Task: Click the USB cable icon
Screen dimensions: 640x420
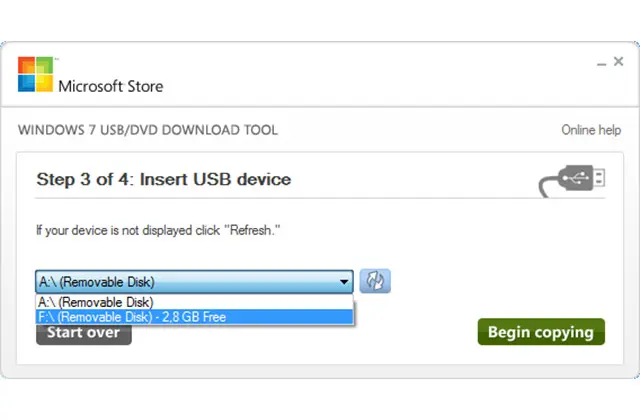Action: click(x=572, y=180)
